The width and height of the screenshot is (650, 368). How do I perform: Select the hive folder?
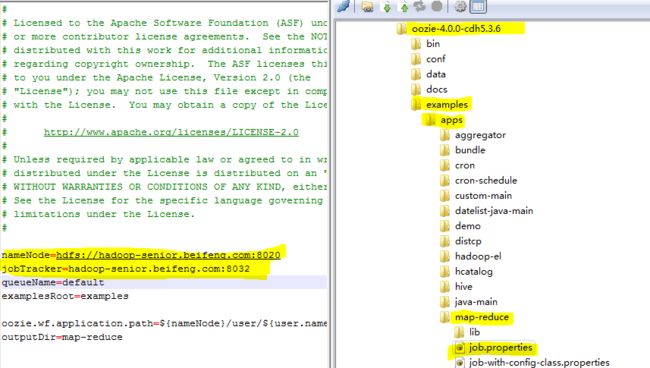pos(463,287)
